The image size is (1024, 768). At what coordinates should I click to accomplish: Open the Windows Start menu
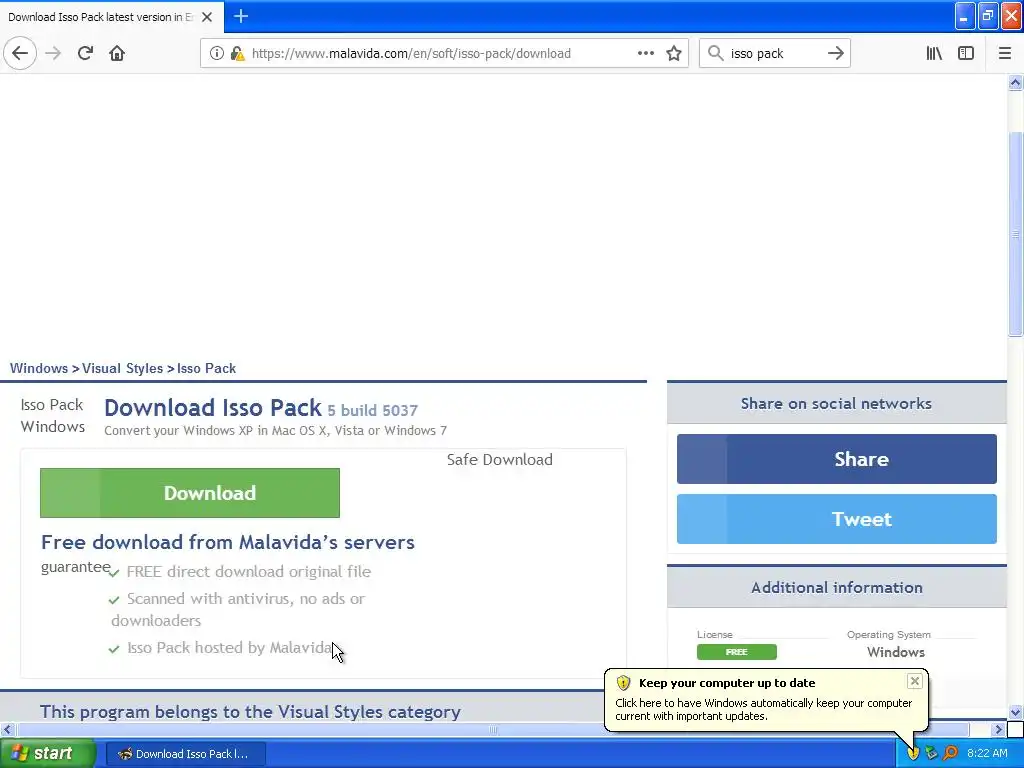click(x=48, y=753)
